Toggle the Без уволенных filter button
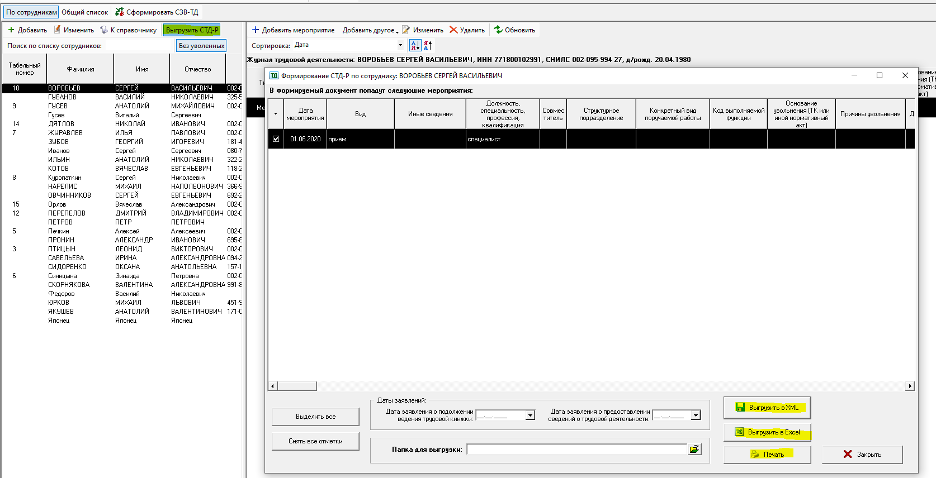The width and height of the screenshot is (936, 478). [x=201, y=45]
